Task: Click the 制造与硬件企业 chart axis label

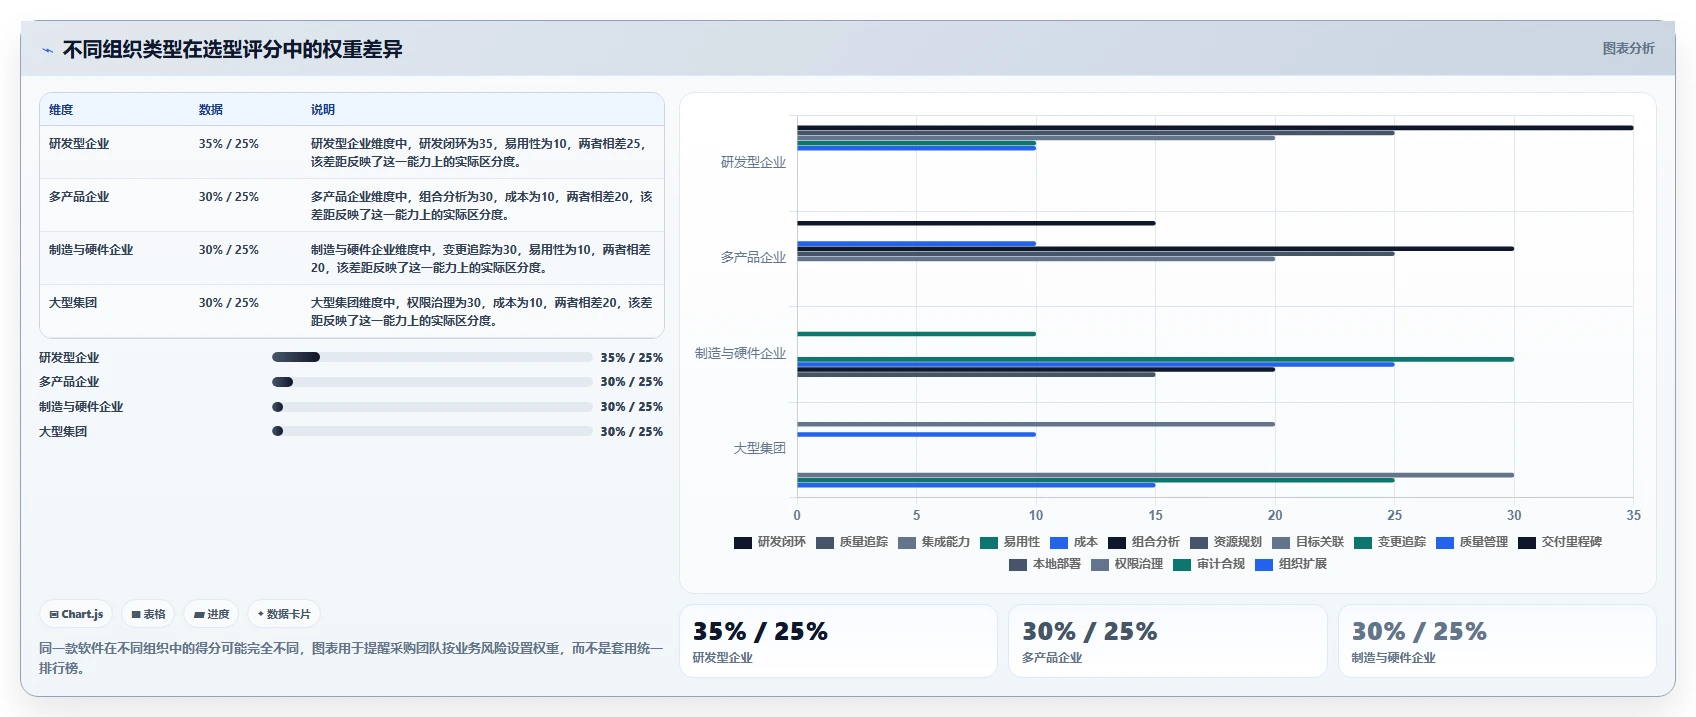Action: pos(740,353)
